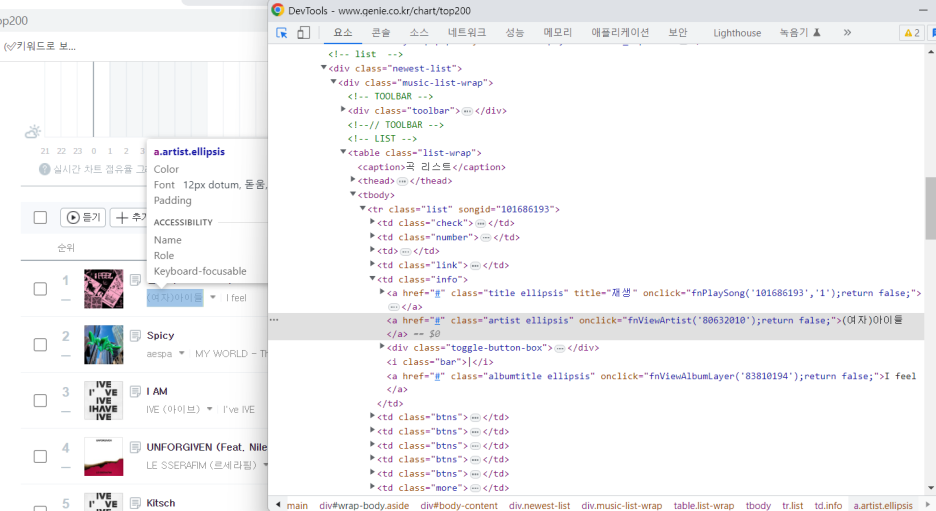The height and width of the screenshot is (511, 936).
Task: Click the lyrics icon for Kitsch
Action: [x=136, y=503]
